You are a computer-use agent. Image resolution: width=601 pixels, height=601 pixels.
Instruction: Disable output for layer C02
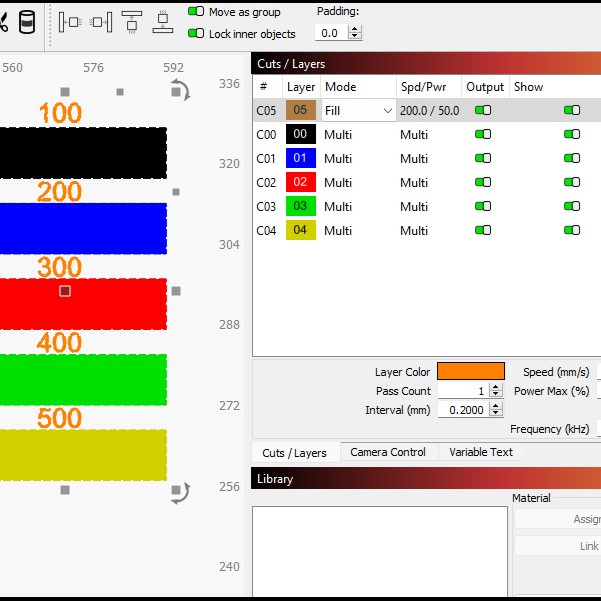pos(483,182)
